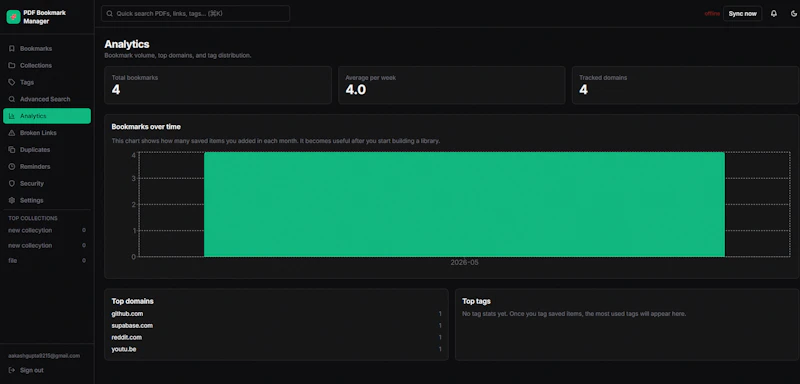
Task: Click the Security shield icon
Action: (x=12, y=183)
